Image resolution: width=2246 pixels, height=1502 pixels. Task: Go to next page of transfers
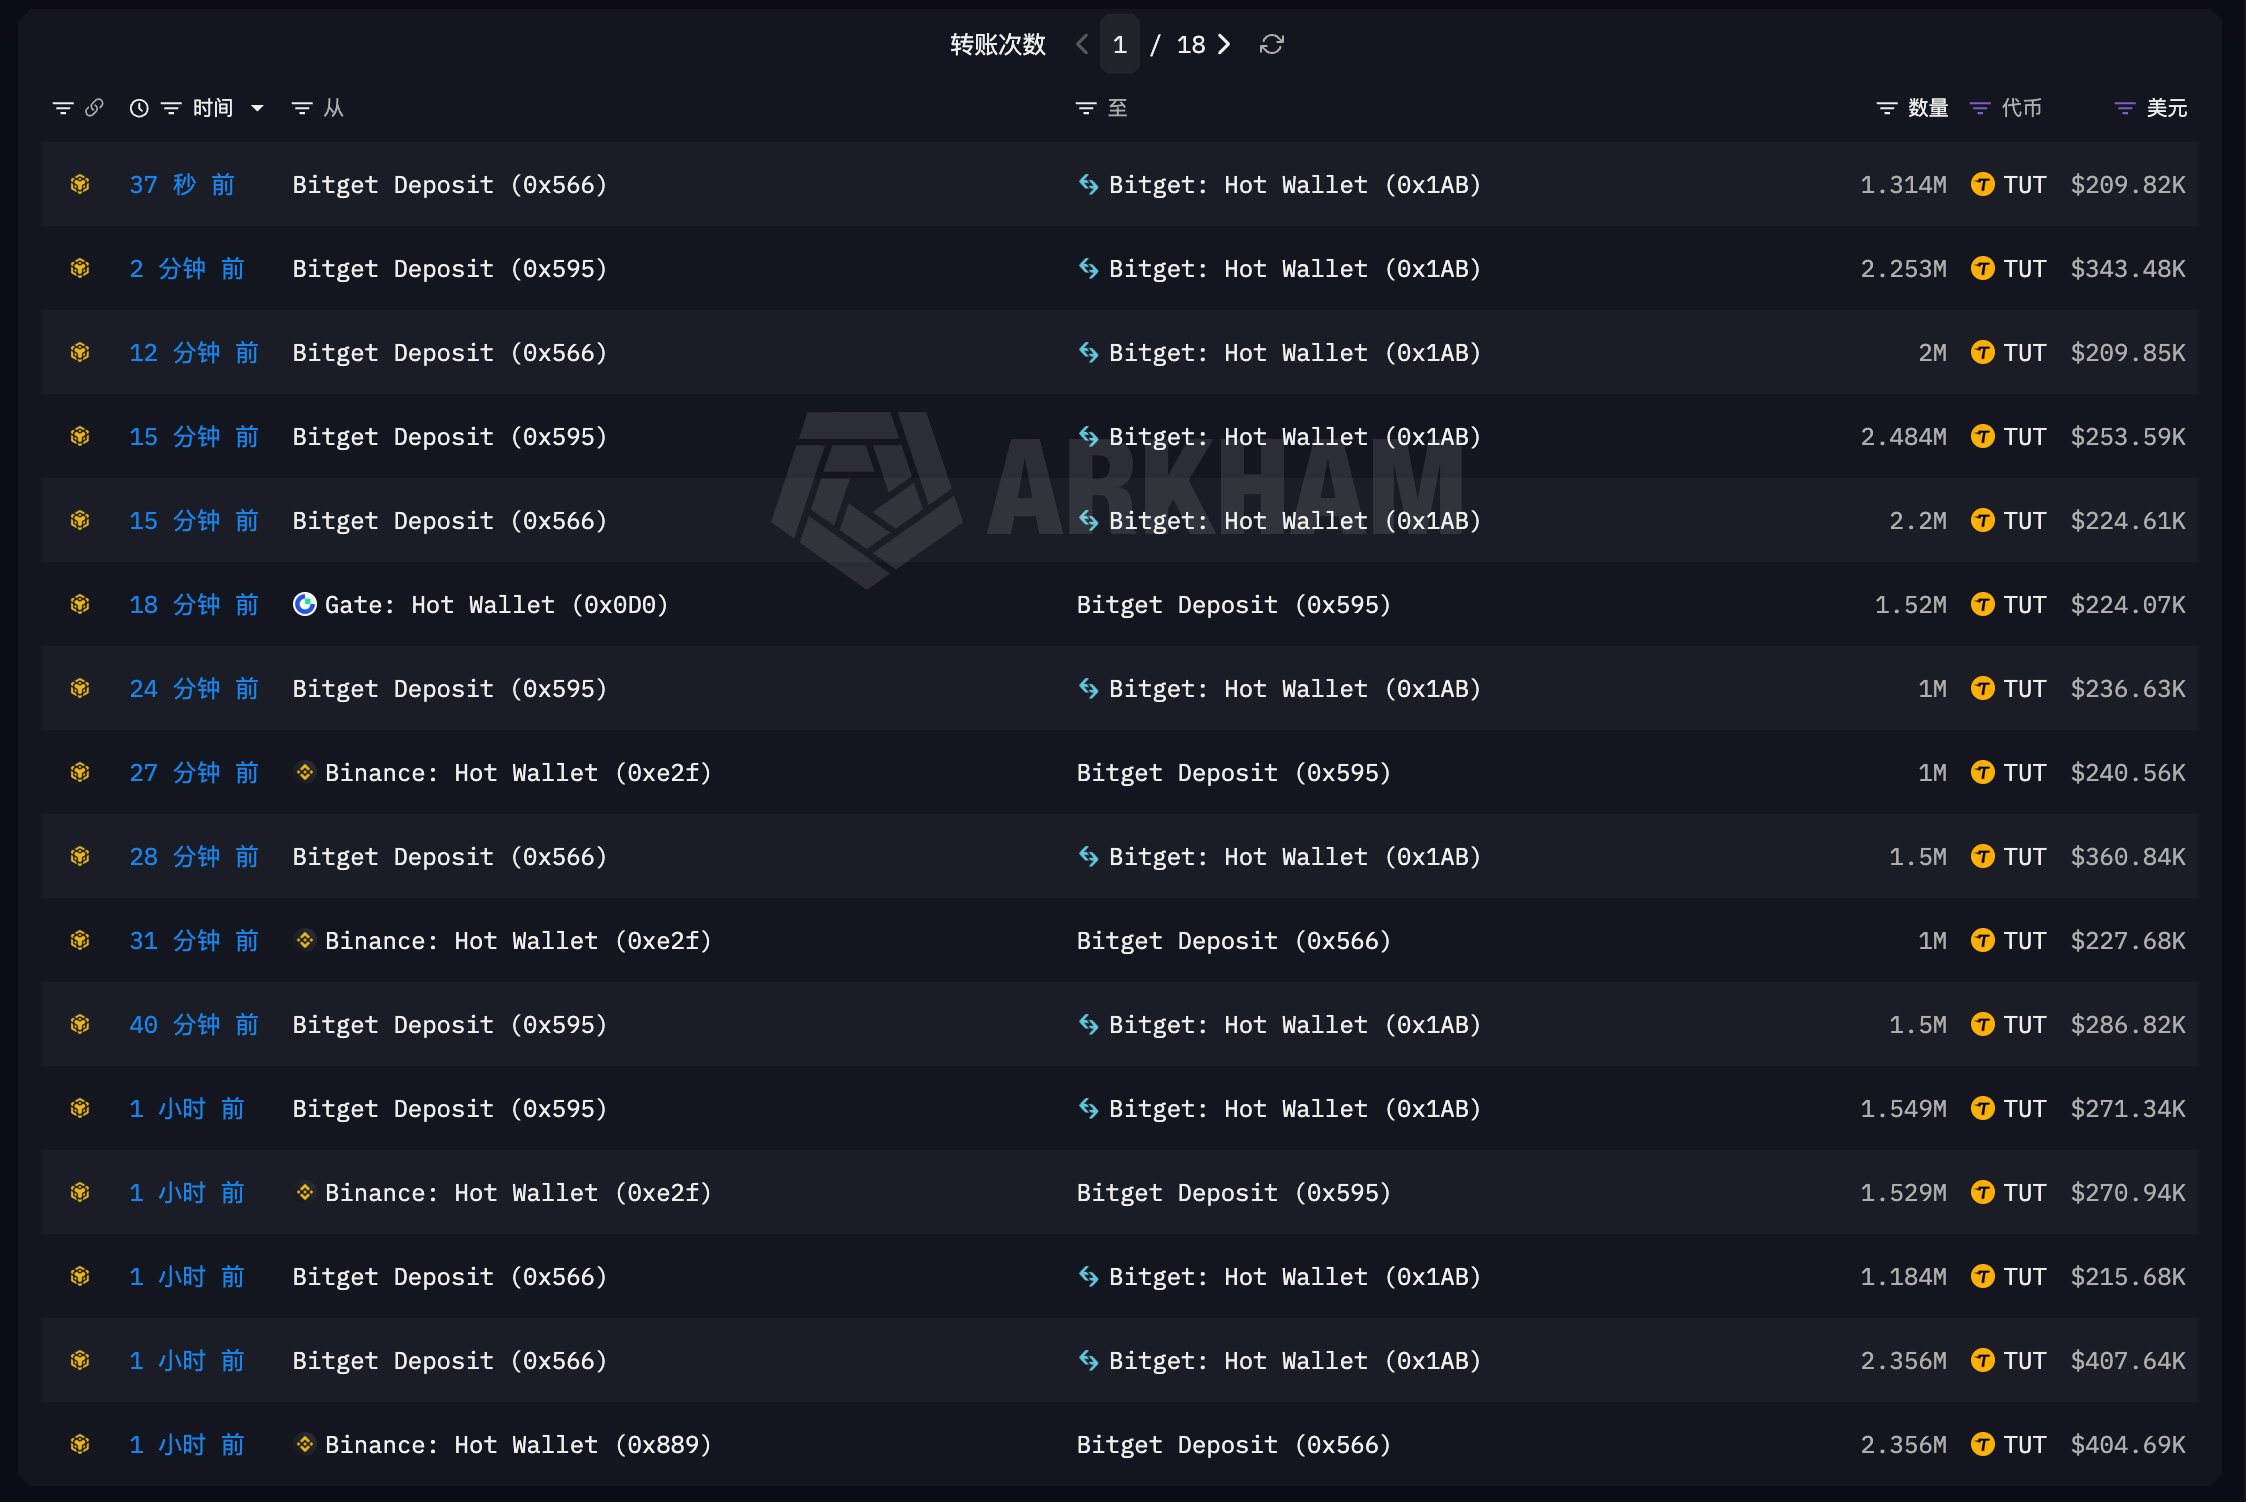[x=1224, y=45]
